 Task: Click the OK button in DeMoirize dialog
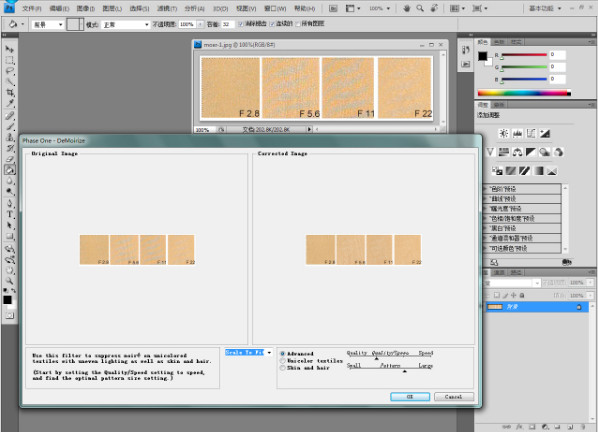(x=410, y=397)
